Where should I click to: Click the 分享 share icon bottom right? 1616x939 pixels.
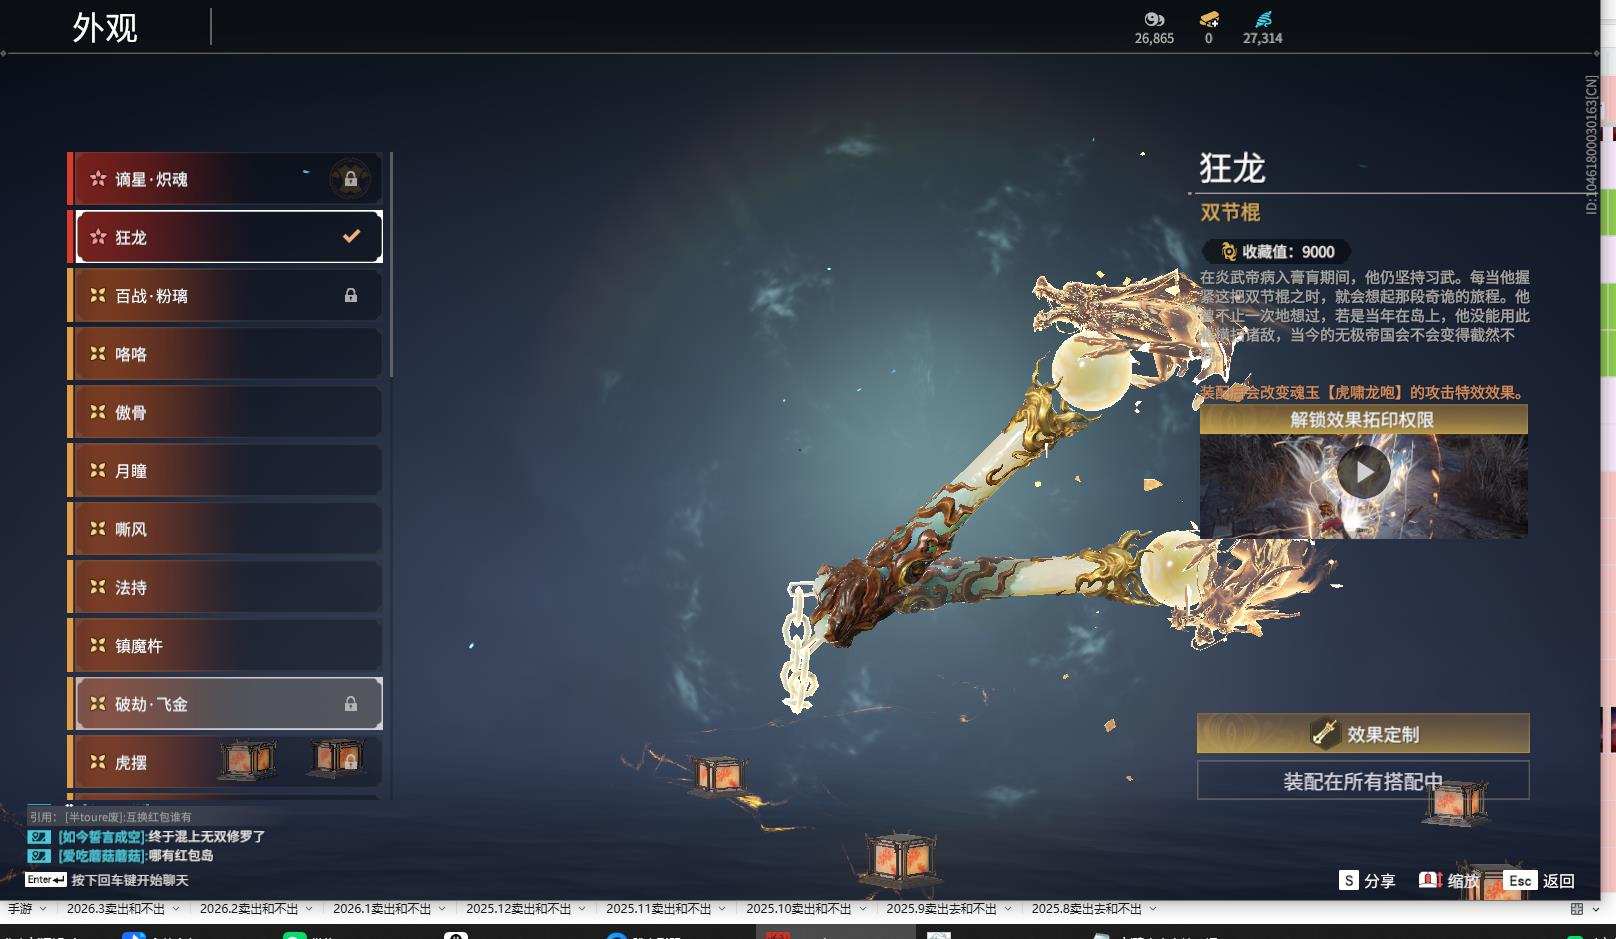1349,881
